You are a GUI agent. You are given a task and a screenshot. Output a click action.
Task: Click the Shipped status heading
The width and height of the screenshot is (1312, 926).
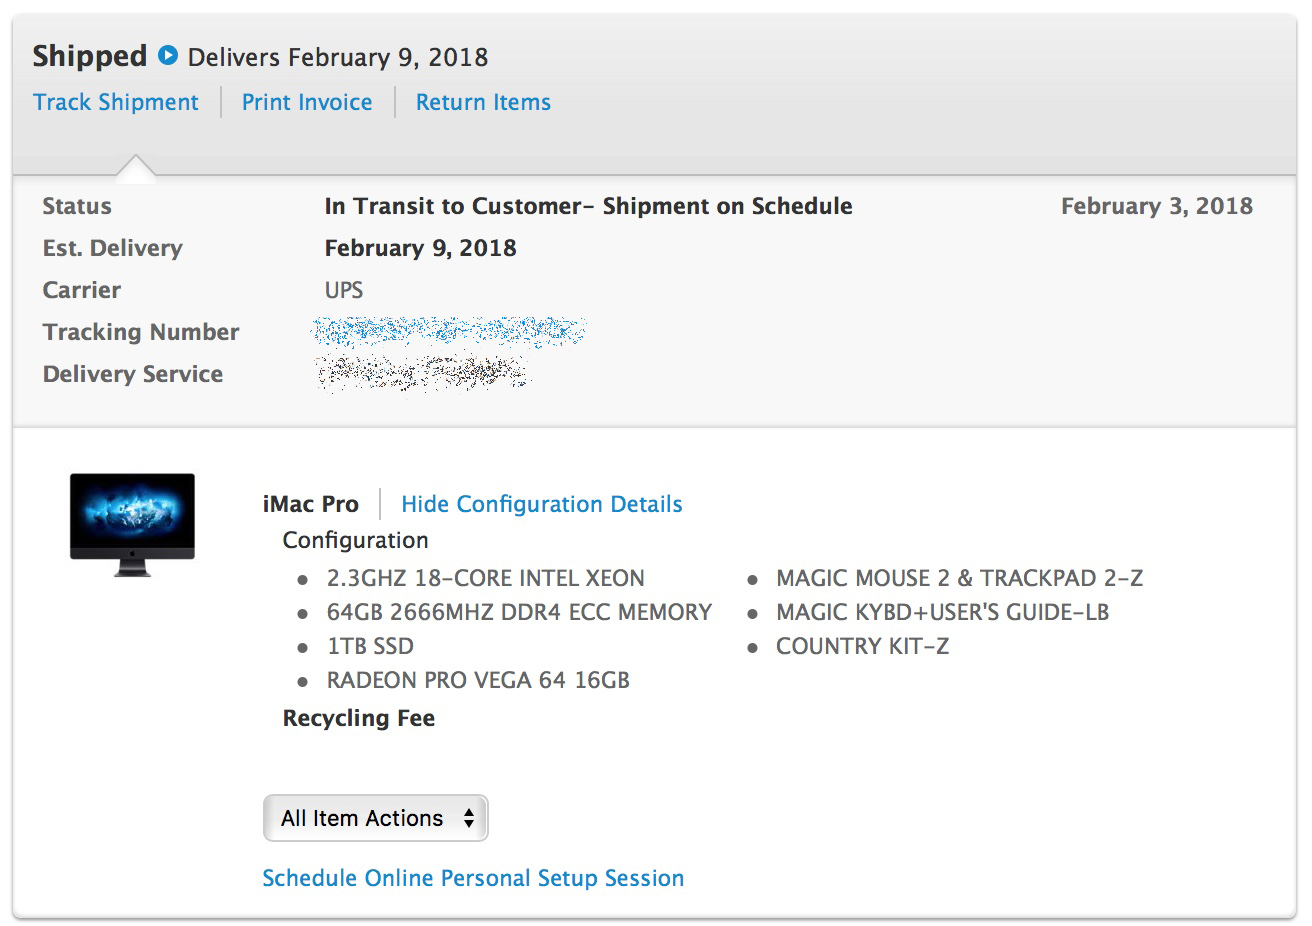point(90,56)
